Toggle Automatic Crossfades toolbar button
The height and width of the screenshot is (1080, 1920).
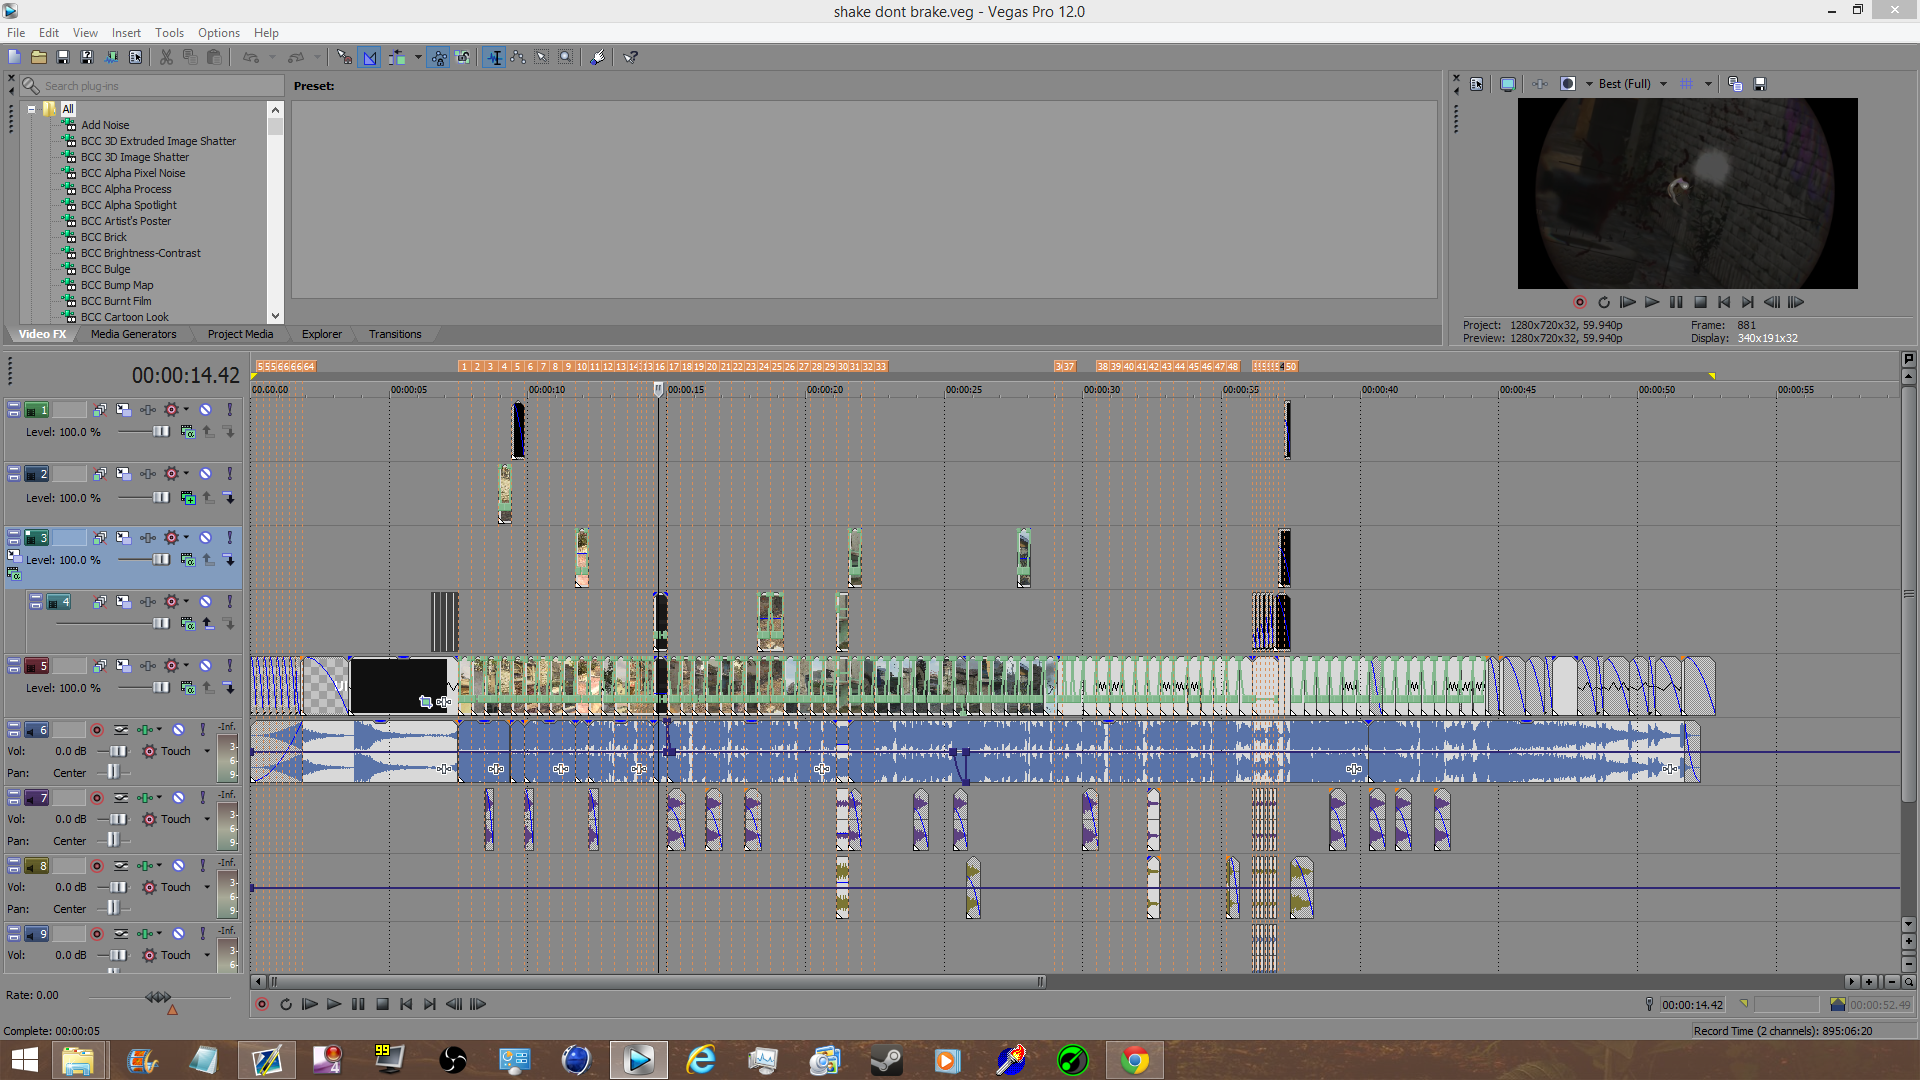[x=370, y=57]
